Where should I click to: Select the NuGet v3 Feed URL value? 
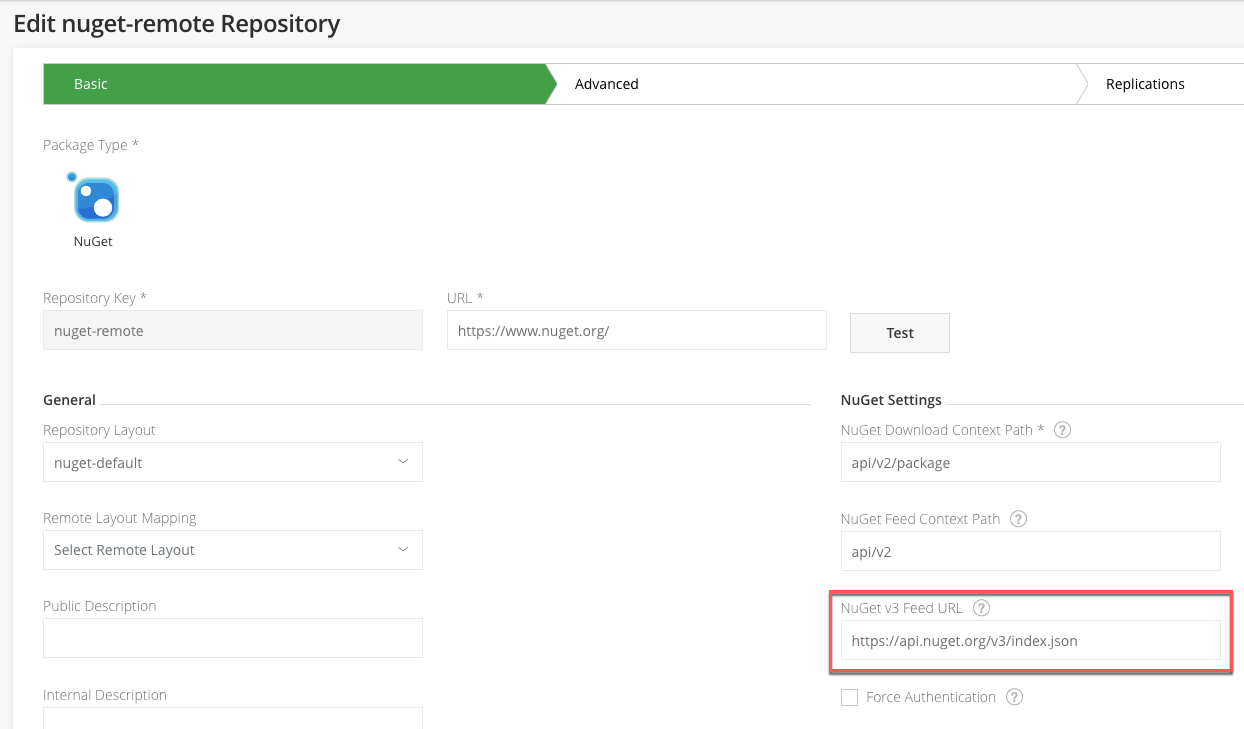pyautogui.click(x=1030, y=640)
